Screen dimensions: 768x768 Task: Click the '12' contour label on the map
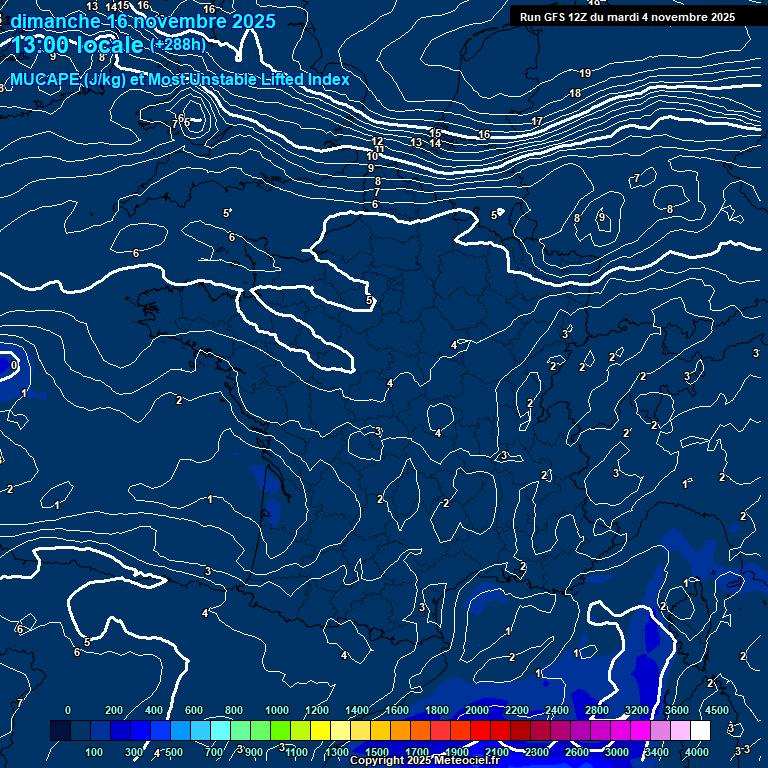coord(377,142)
